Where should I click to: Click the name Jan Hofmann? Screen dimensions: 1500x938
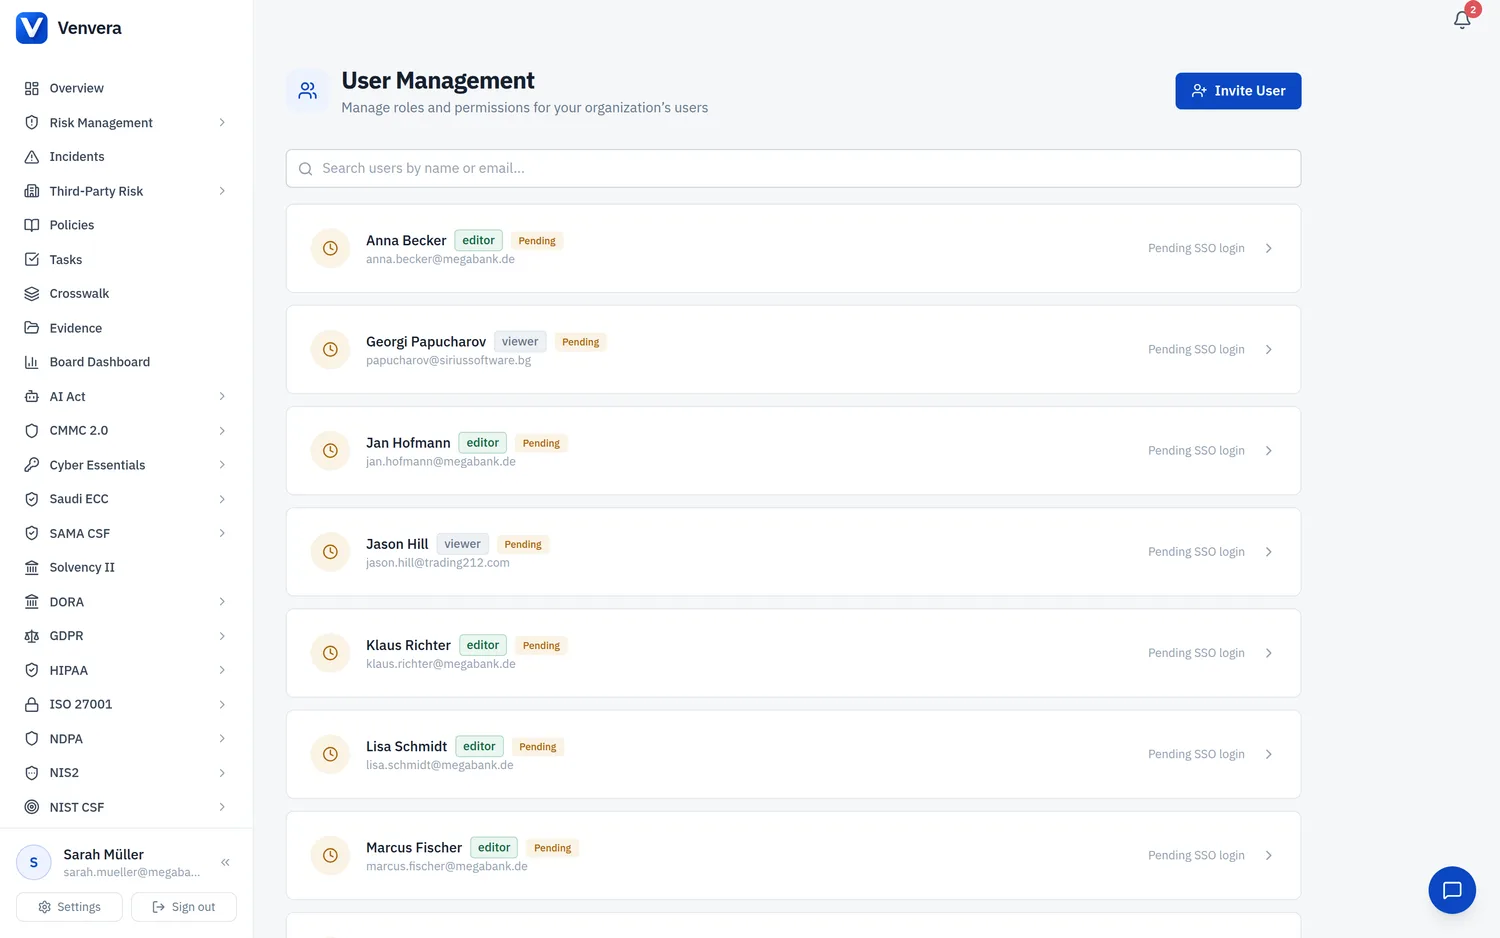click(408, 443)
